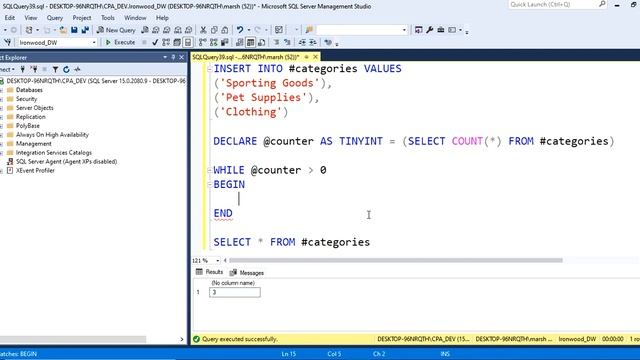Click the Undo arrow icon

tap(240, 30)
